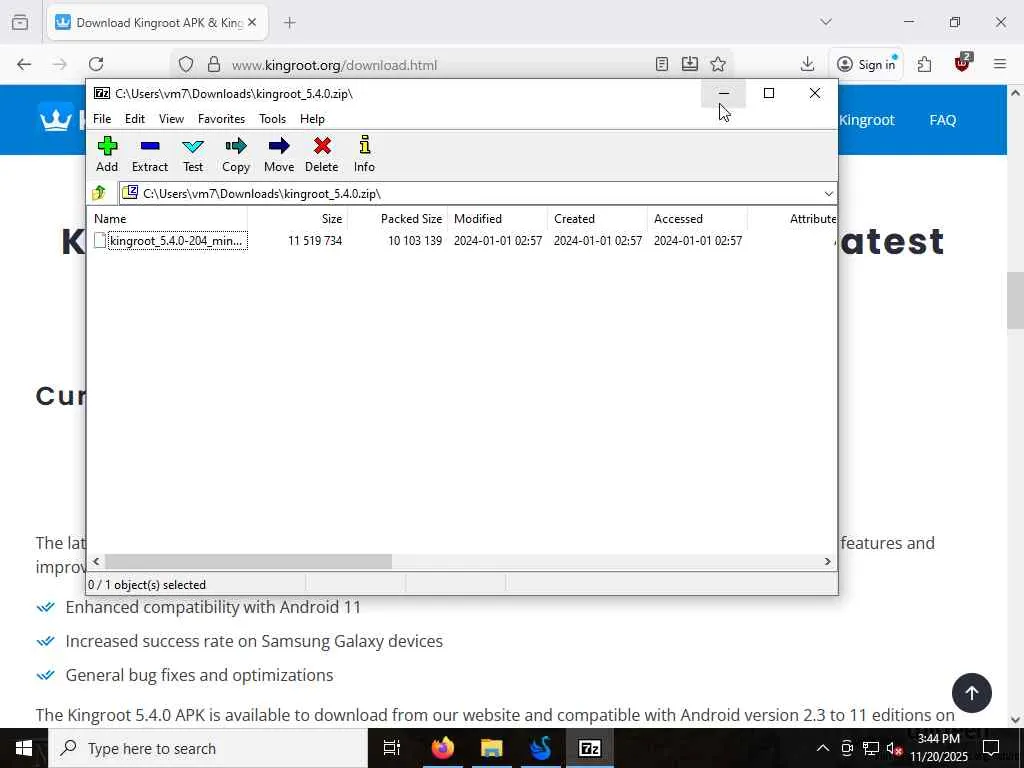Open the Favorites menu
1024x768 pixels.
pyautogui.click(x=221, y=119)
